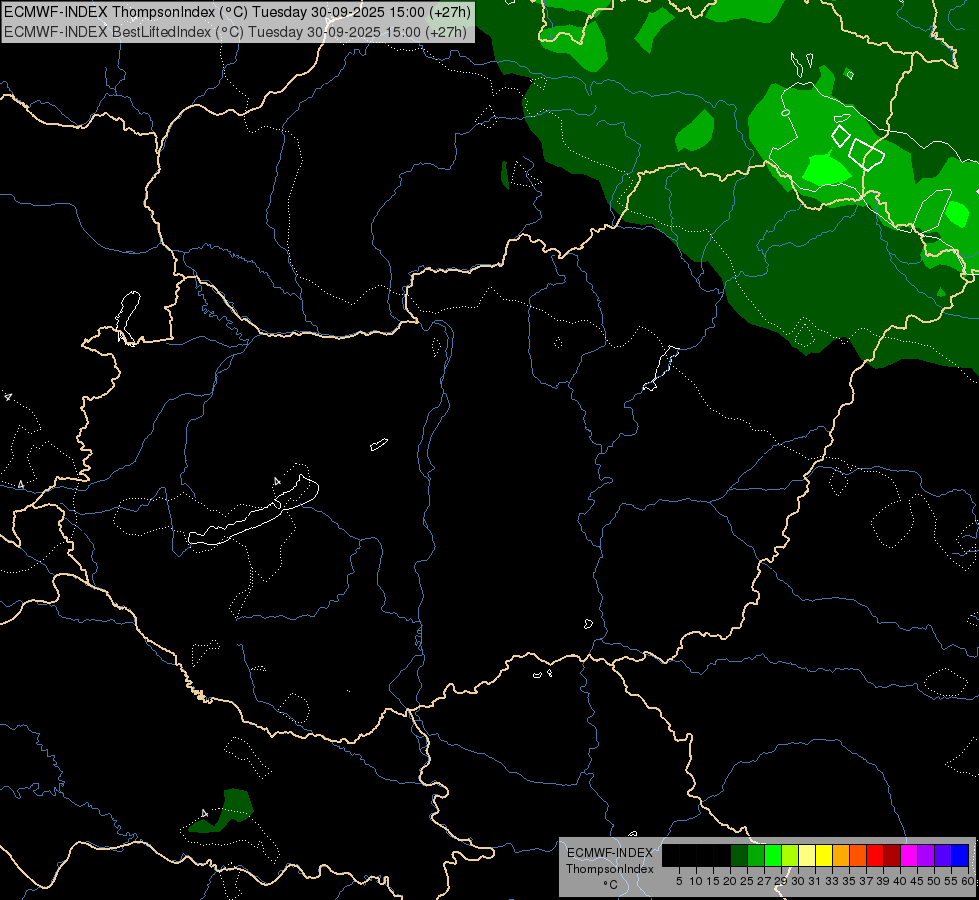Select the orange-red 35-37 legend swatch
Image resolution: width=979 pixels, height=900 pixels.
[858, 855]
